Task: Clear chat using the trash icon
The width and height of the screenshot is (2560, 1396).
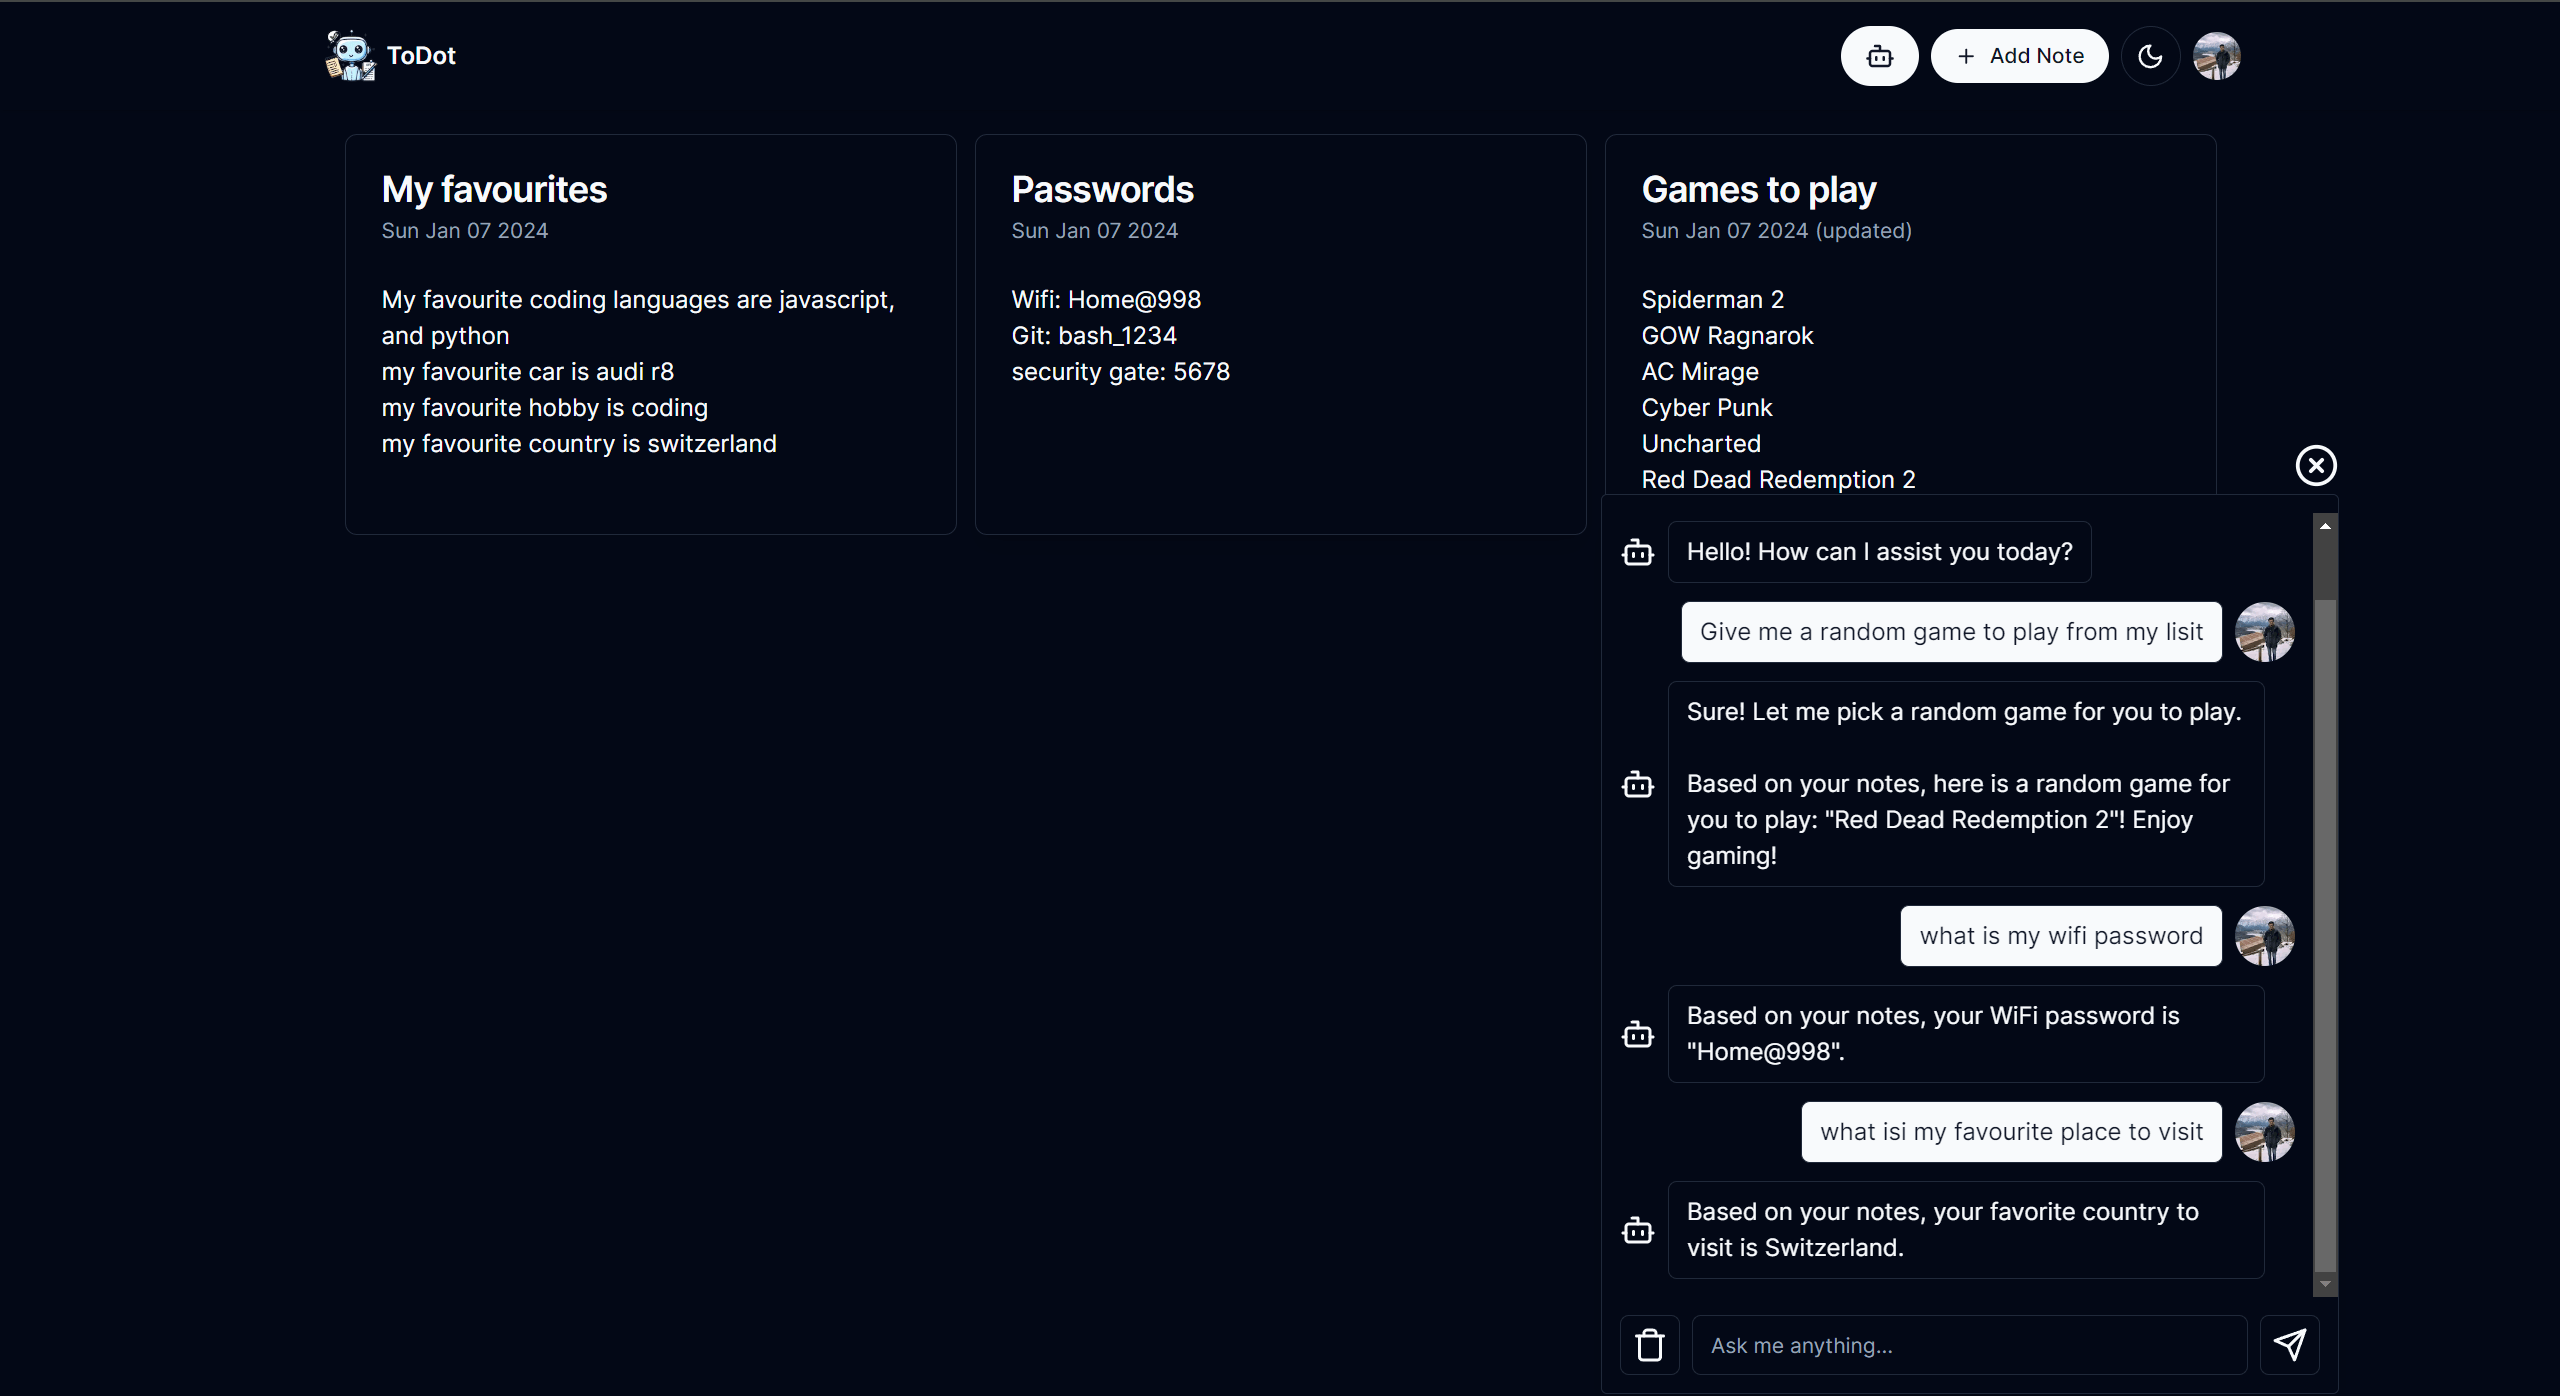Action: (x=1649, y=1345)
